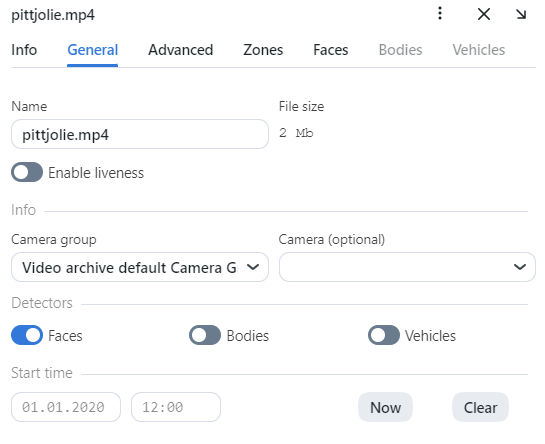Click the diagonal arrow dock panel icon
Image resolution: width=545 pixels, height=444 pixels.
(x=521, y=14)
